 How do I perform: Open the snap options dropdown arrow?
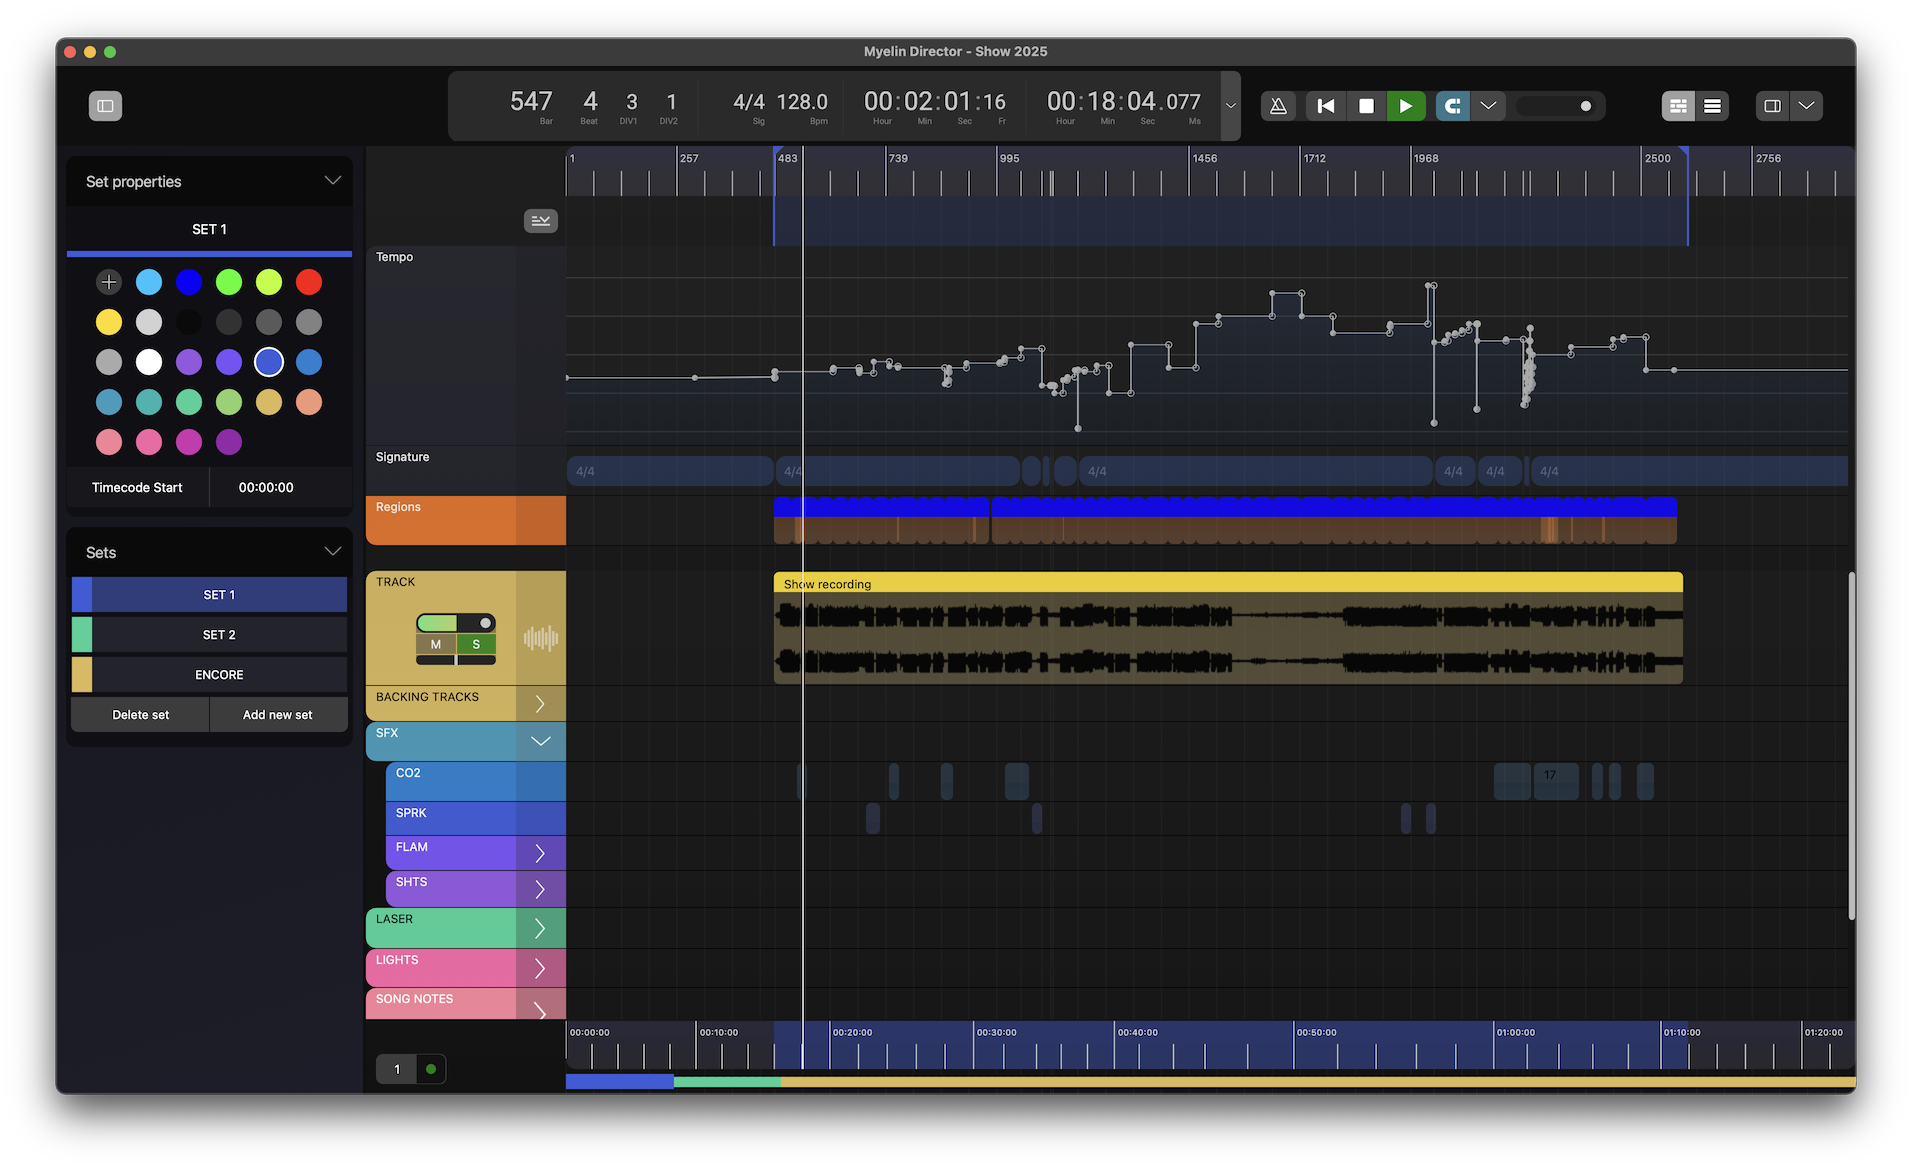(x=1489, y=106)
